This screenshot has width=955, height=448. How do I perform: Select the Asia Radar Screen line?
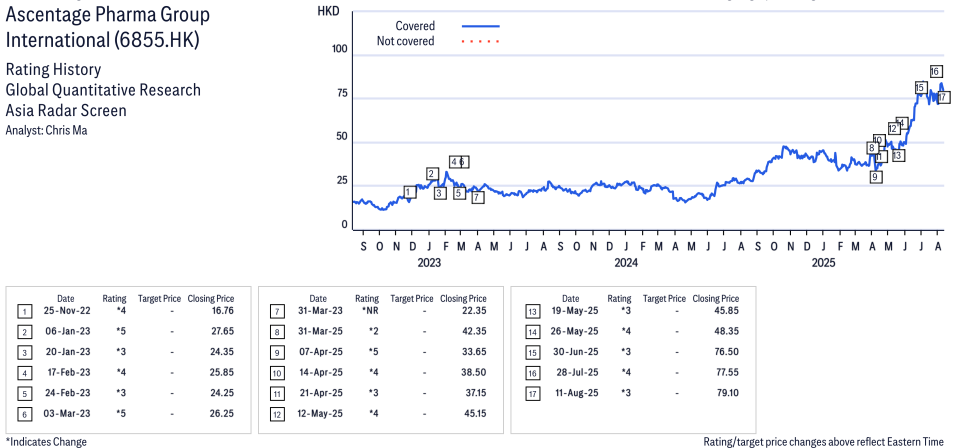pyautogui.click(x=66, y=110)
